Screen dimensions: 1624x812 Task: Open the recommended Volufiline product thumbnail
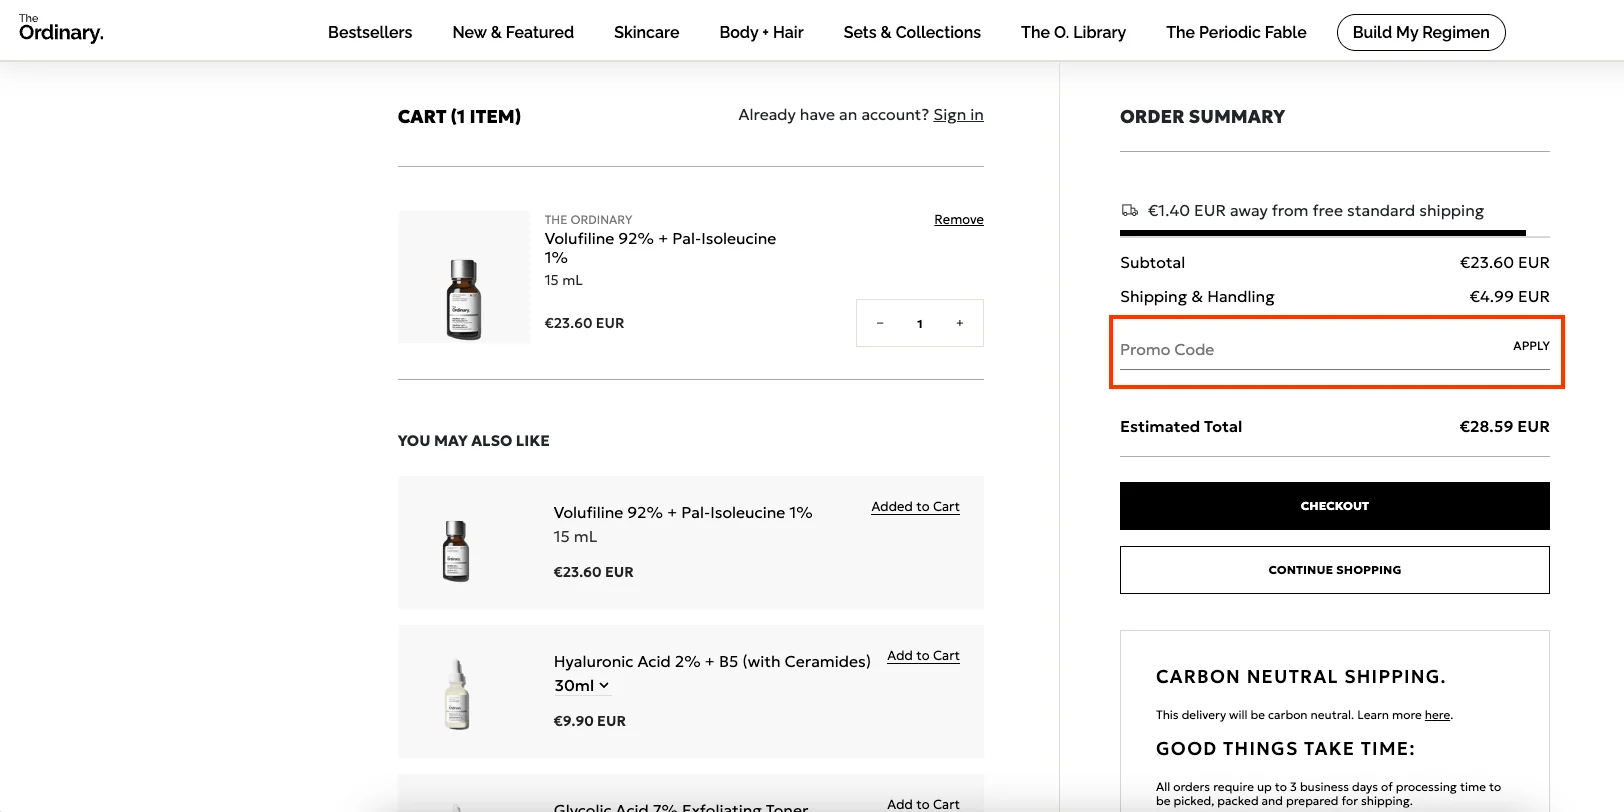457,551
